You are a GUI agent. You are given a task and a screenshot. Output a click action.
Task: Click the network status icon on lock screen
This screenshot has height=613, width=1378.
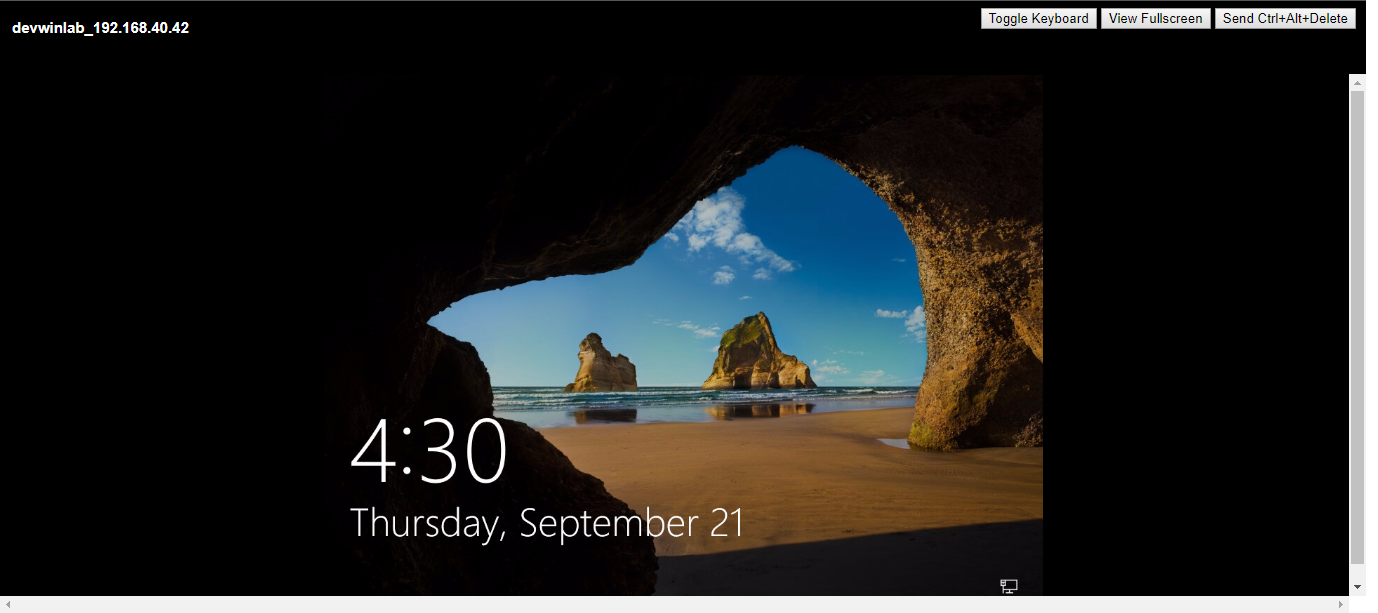[1009, 586]
